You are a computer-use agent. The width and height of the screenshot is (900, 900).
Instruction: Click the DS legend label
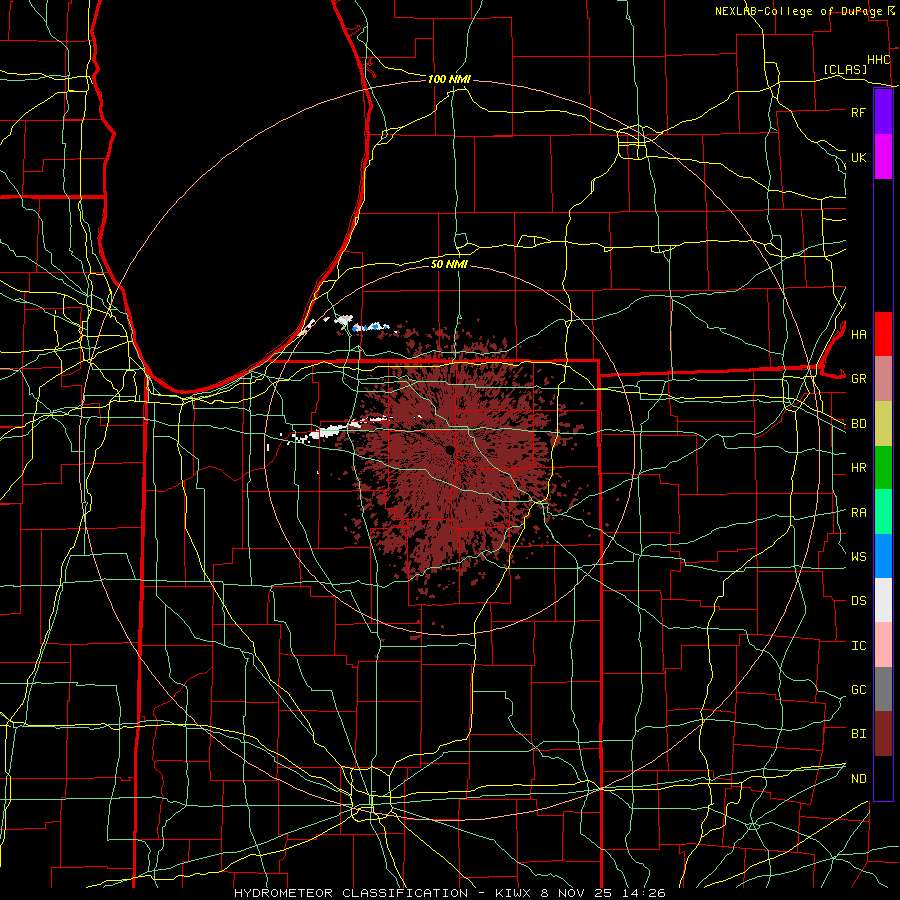[x=858, y=601]
